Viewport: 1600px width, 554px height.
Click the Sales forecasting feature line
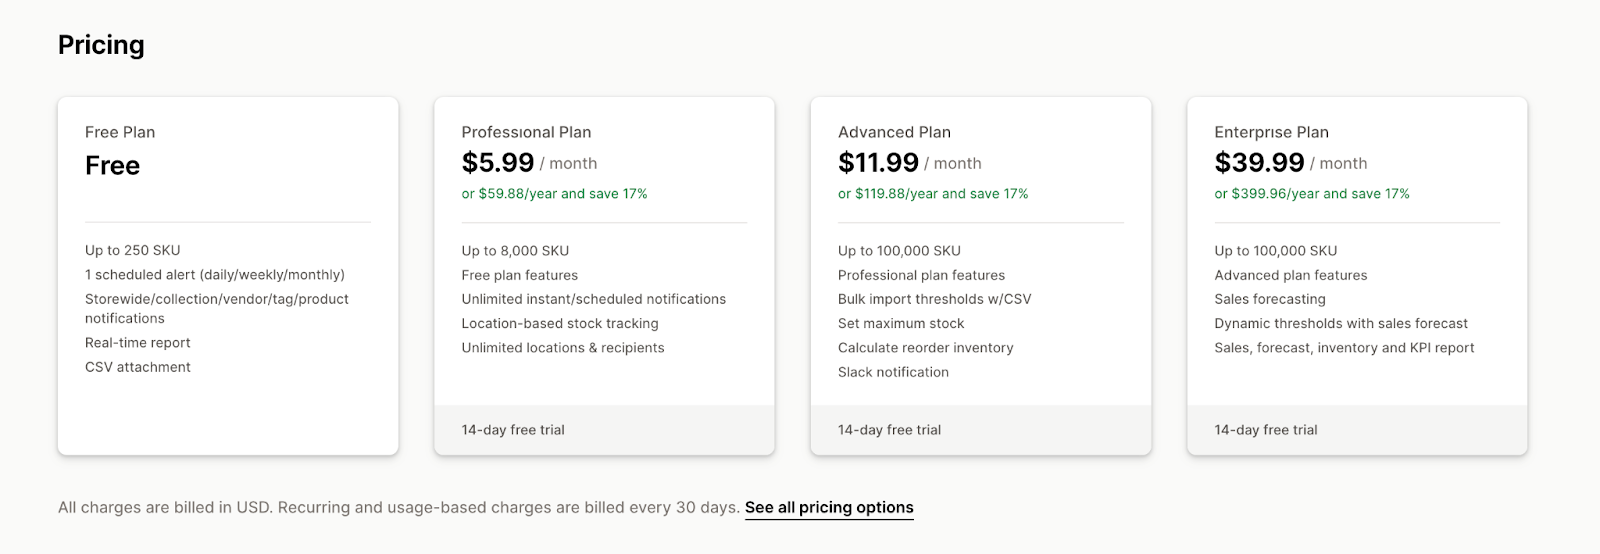coord(1269,299)
